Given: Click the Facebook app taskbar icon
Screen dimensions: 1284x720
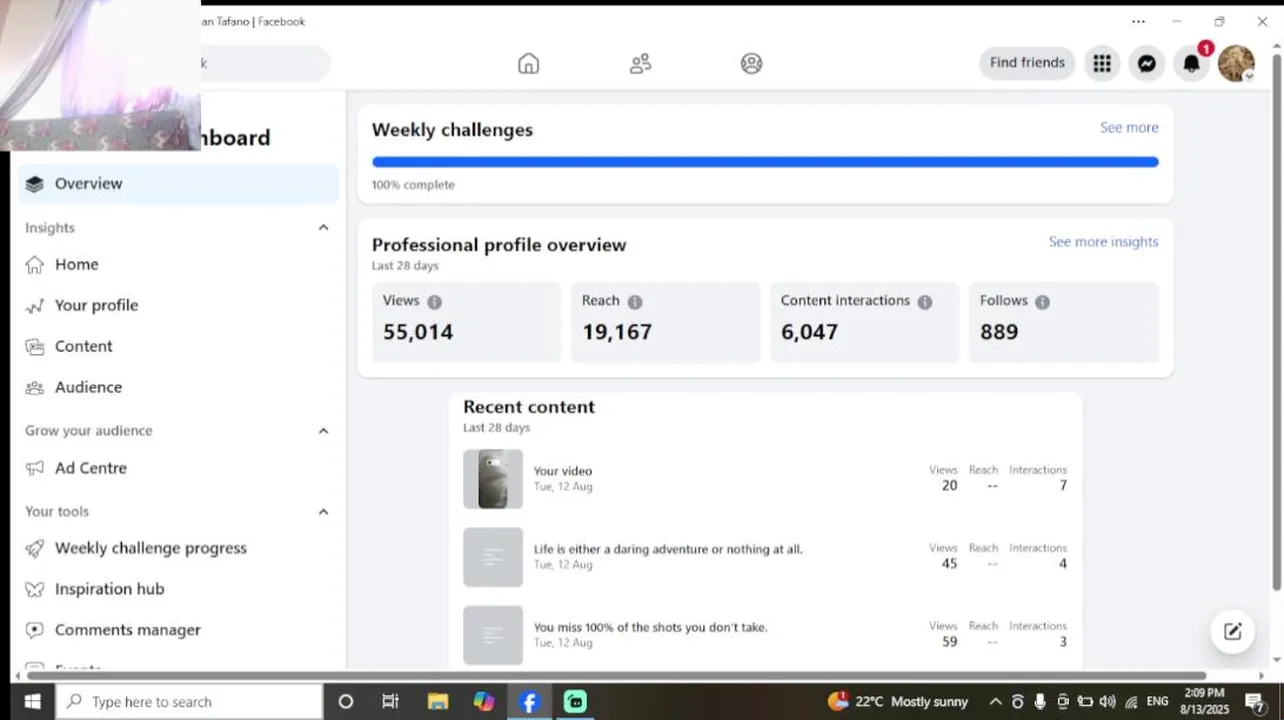Looking at the screenshot, I should tap(529, 702).
